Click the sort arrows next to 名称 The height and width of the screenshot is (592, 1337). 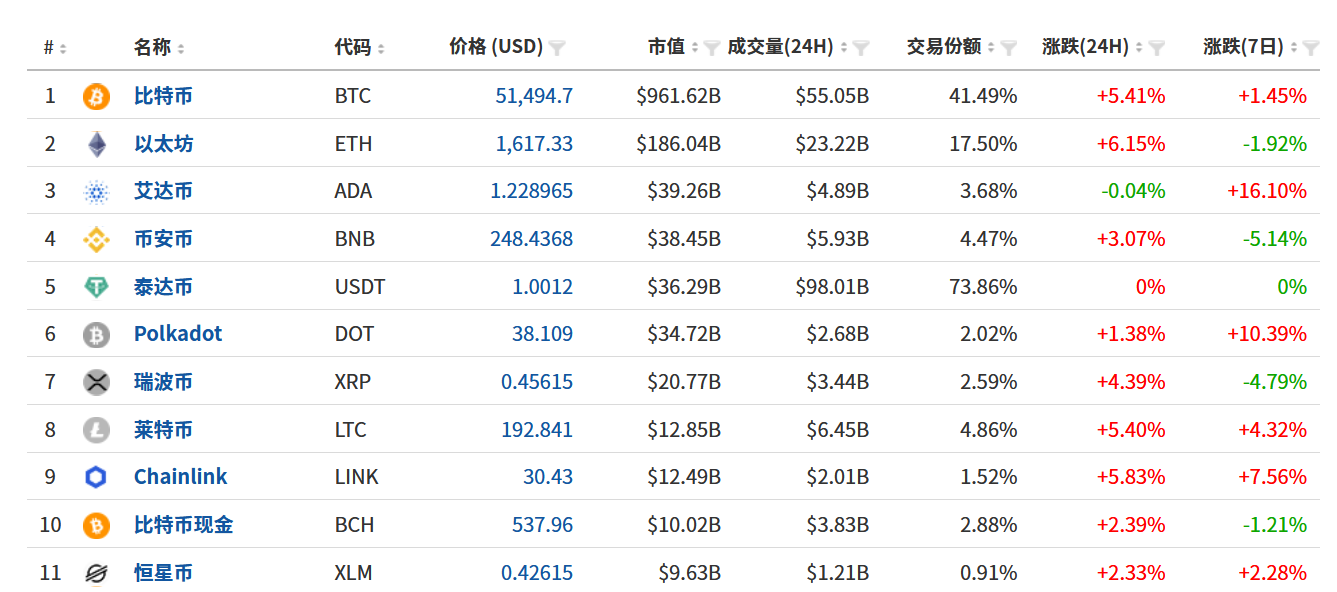tap(181, 48)
